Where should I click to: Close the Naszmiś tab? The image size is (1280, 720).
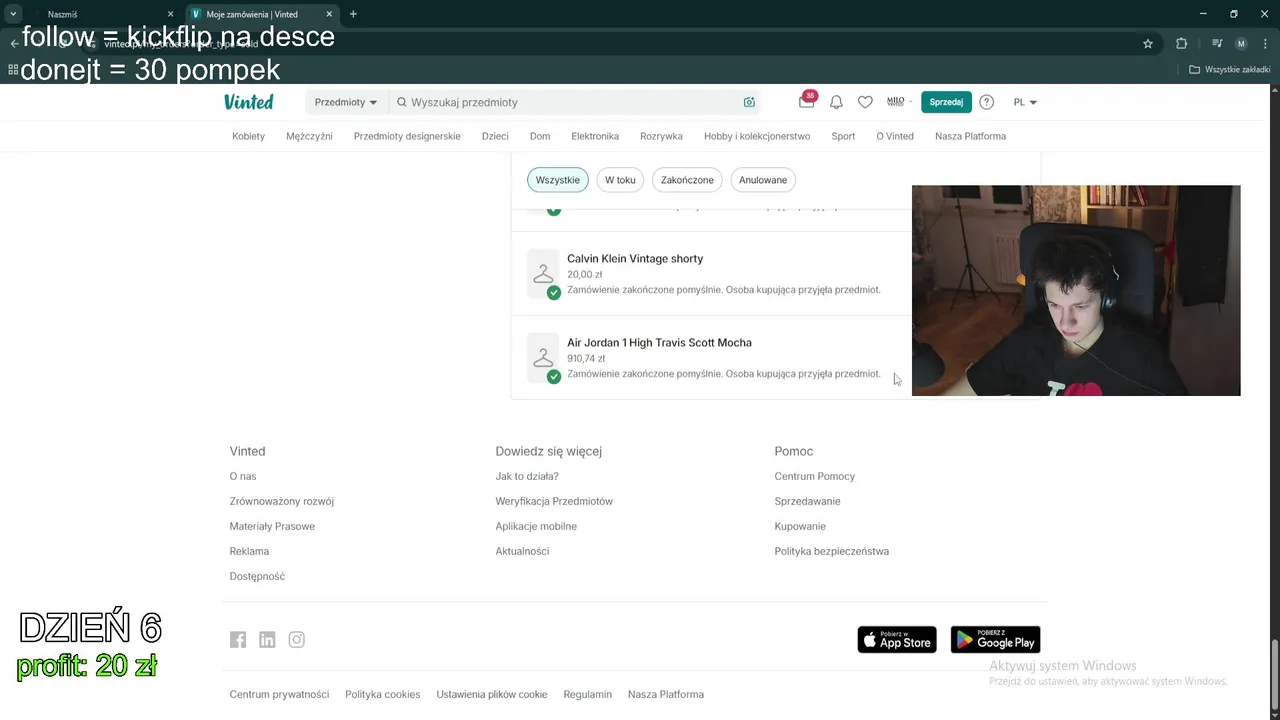pos(170,14)
